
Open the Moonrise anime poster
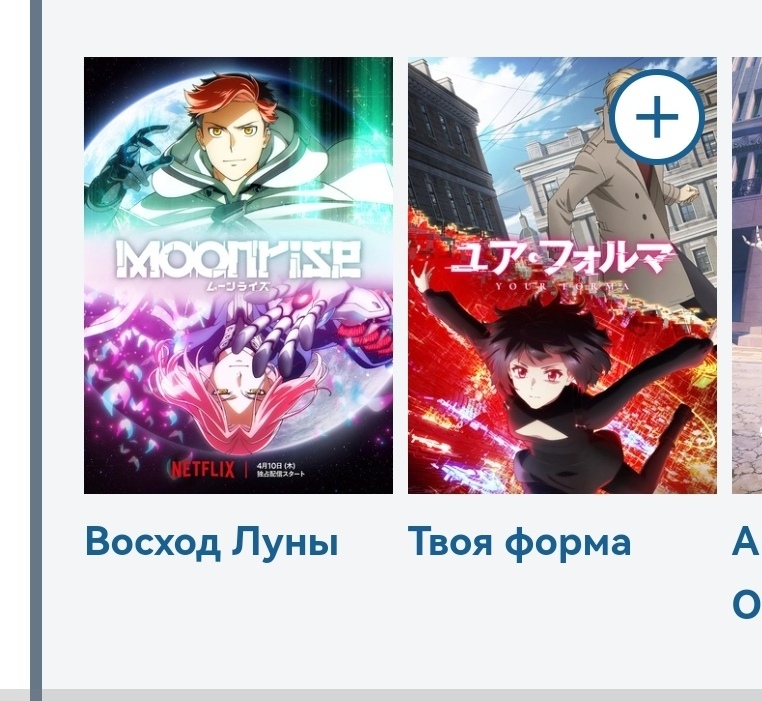click(x=238, y=275)
